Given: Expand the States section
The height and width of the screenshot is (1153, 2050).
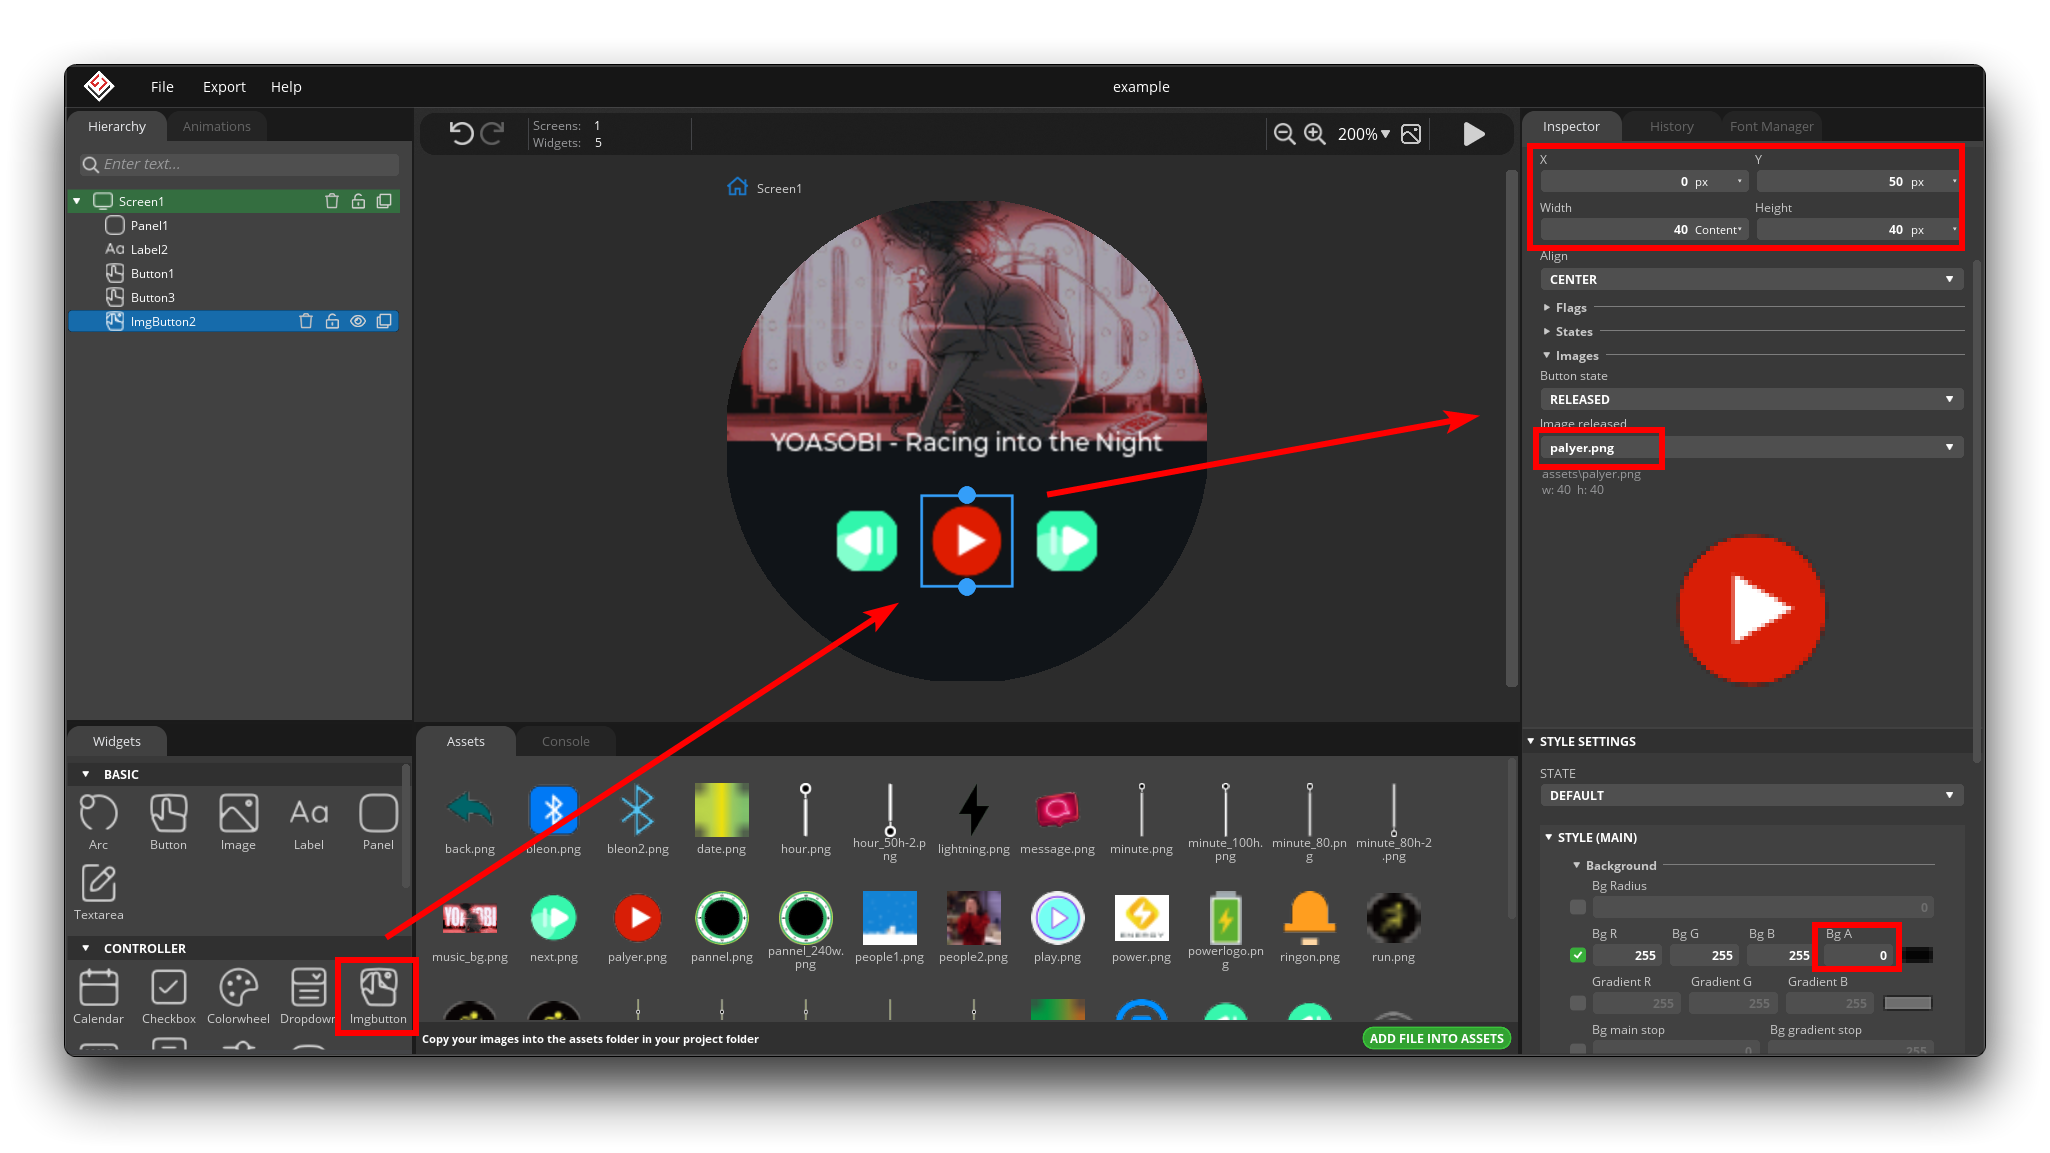Looking at the screenshot, I should coord(1547,331).
